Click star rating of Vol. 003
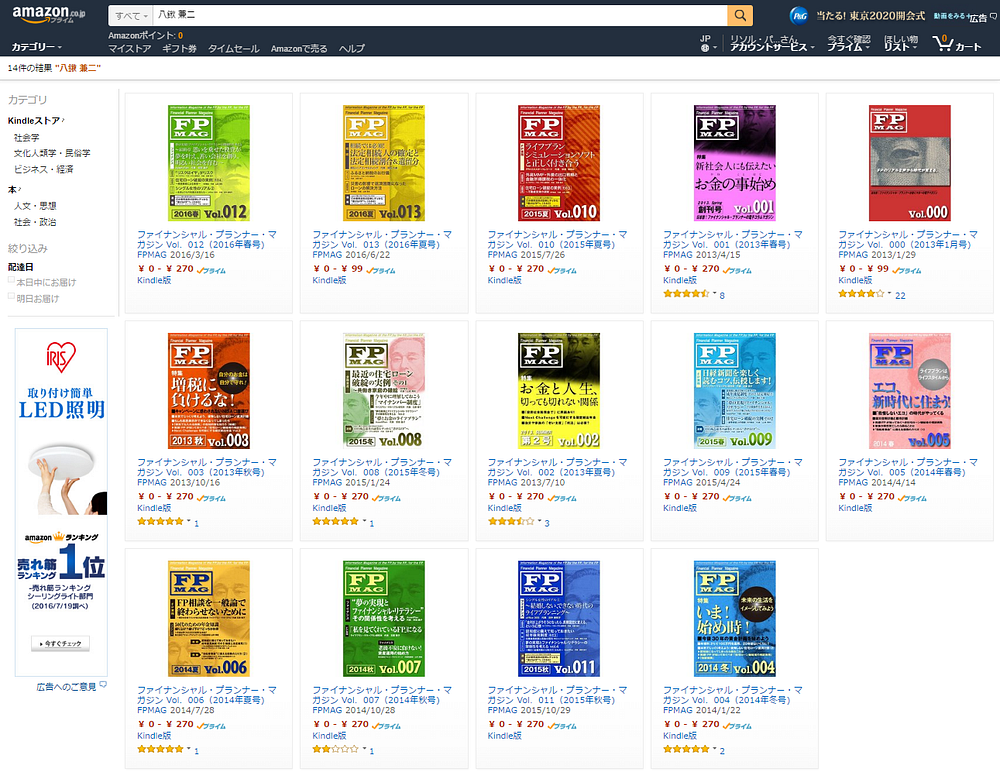 160,521
